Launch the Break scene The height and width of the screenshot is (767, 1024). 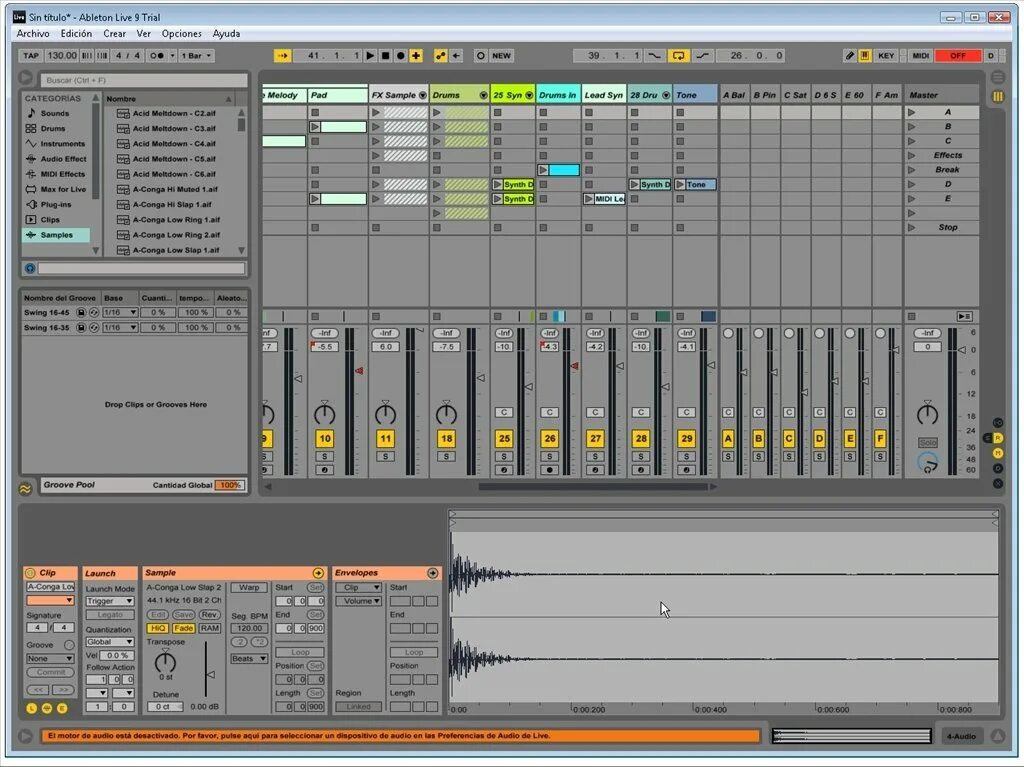pos(912,170)
